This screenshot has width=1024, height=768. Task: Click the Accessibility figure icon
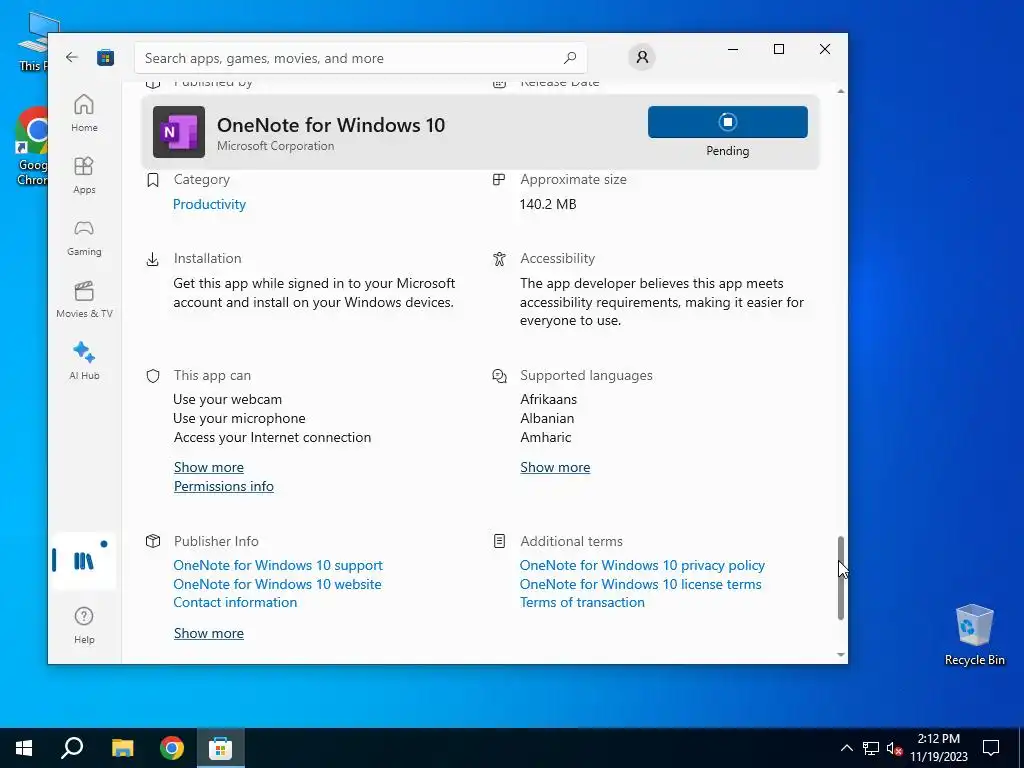pos(499,259)
